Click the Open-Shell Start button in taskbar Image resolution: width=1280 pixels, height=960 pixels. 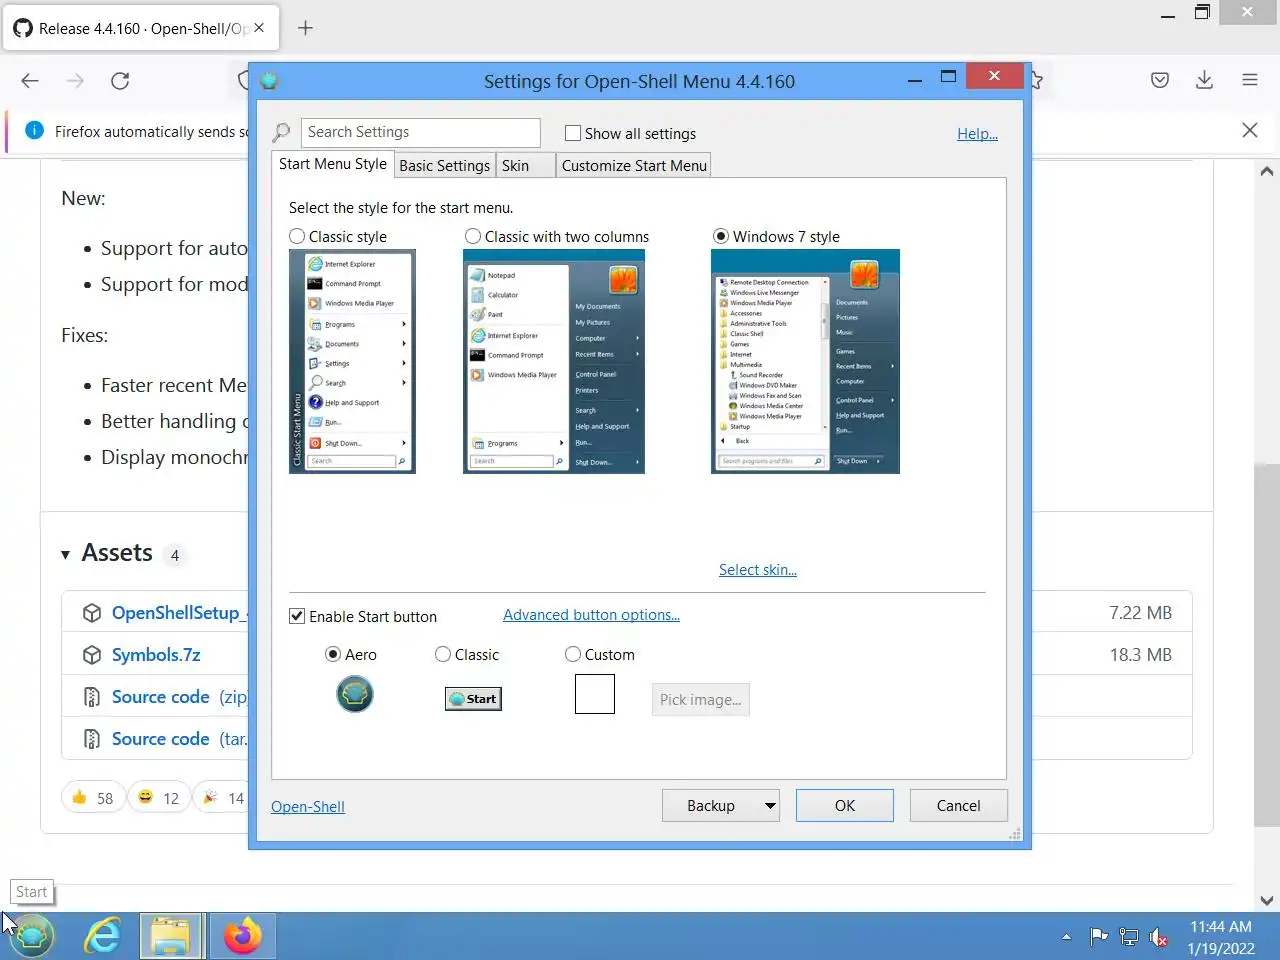[x=31, y=937]
